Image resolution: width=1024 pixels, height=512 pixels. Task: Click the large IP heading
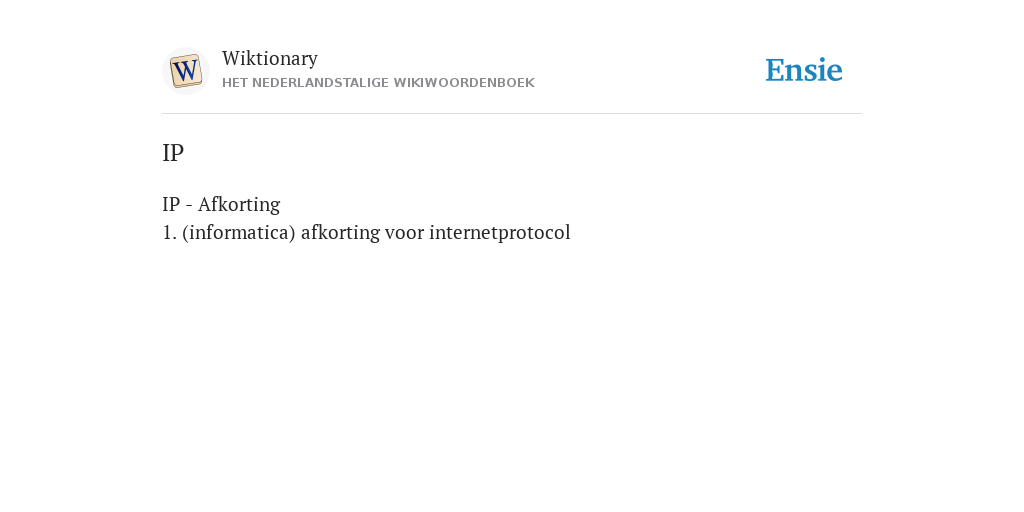pos(173,153)
